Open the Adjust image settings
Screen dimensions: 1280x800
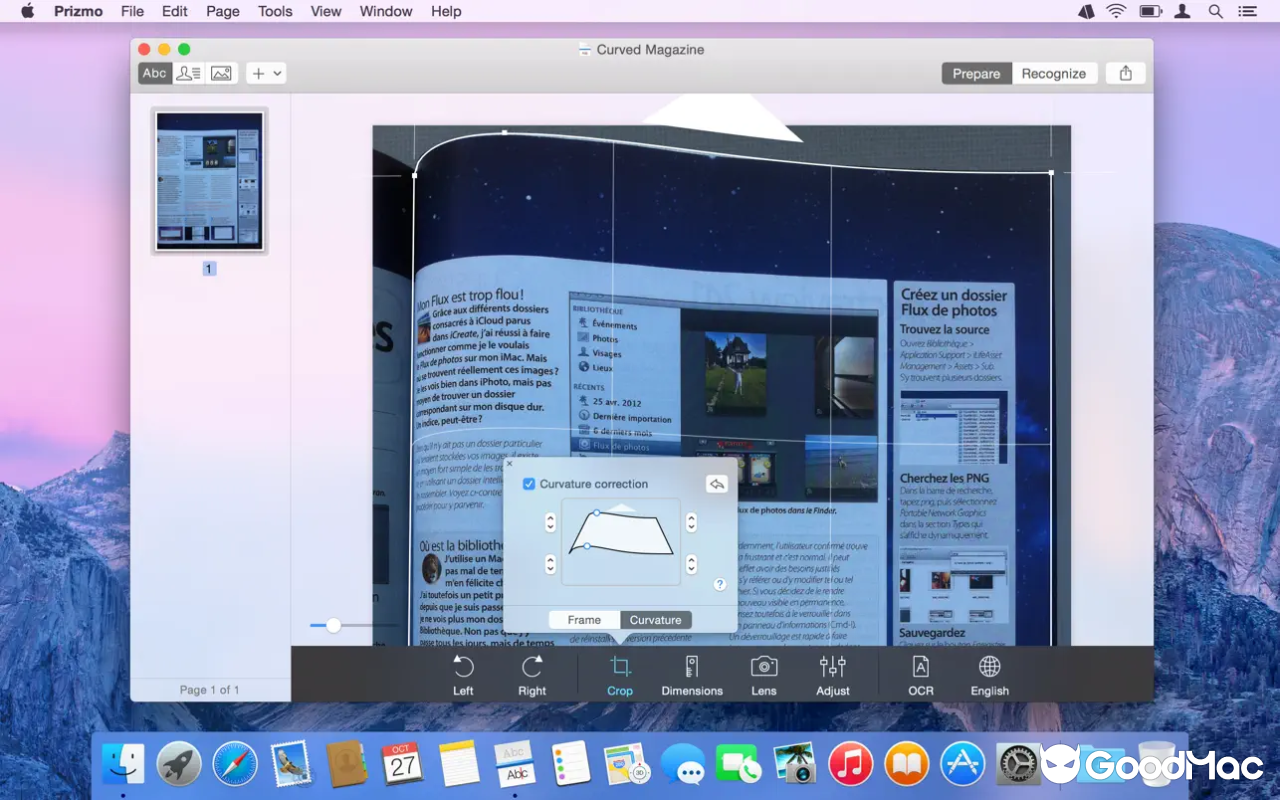coord(832,675)
